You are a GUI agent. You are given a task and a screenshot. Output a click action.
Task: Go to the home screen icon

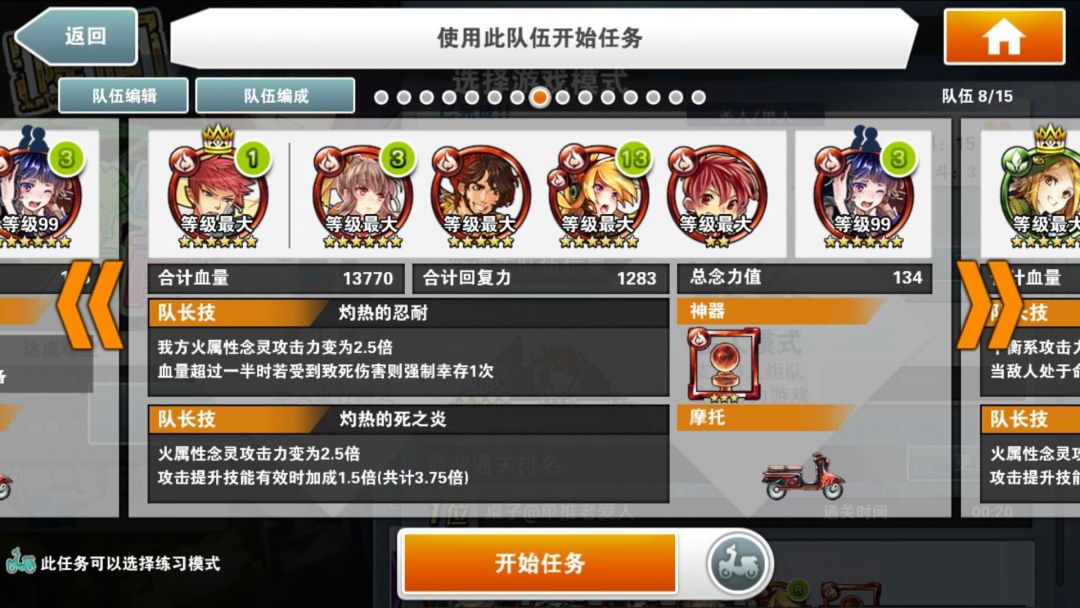point(1004,37)
